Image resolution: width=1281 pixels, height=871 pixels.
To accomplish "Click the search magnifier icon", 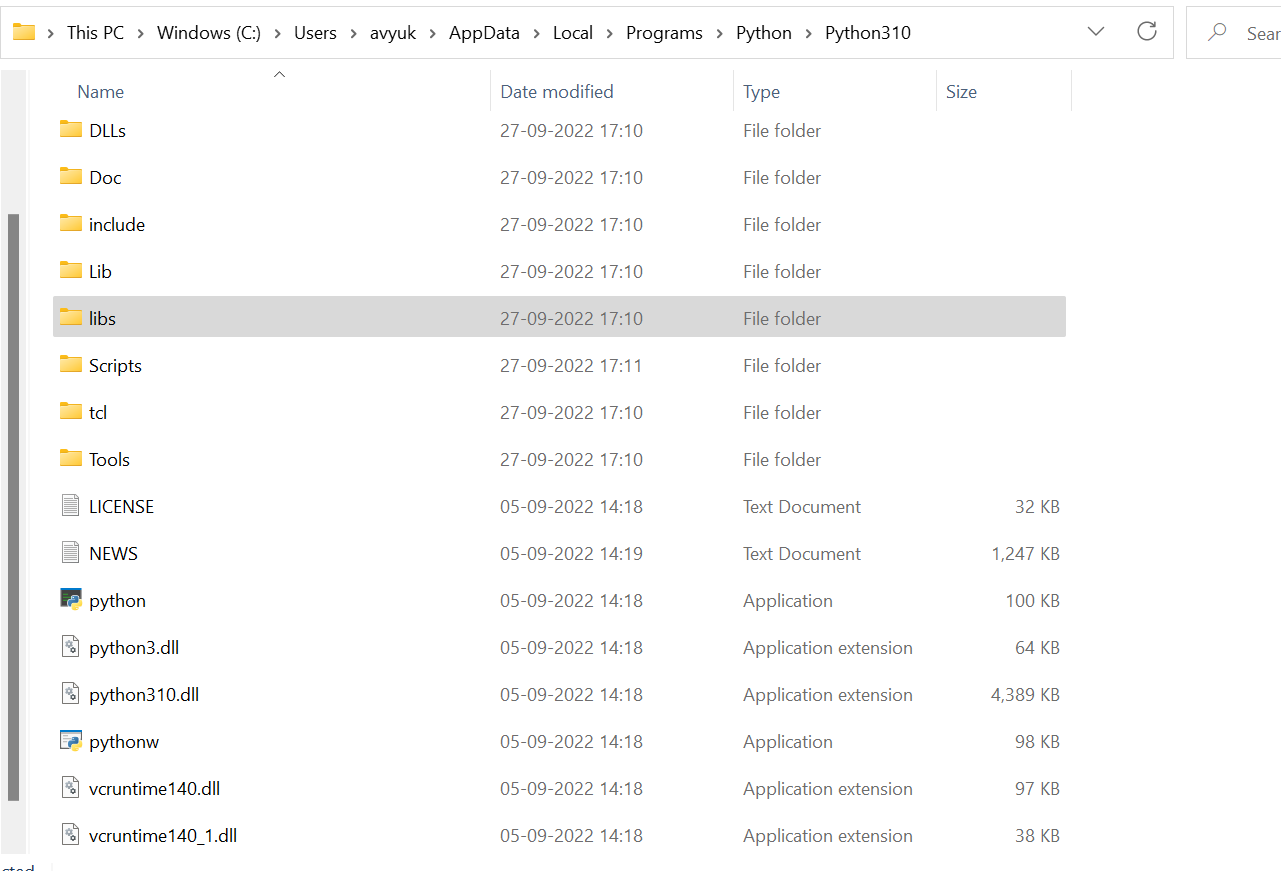I will coord(1217,32).
